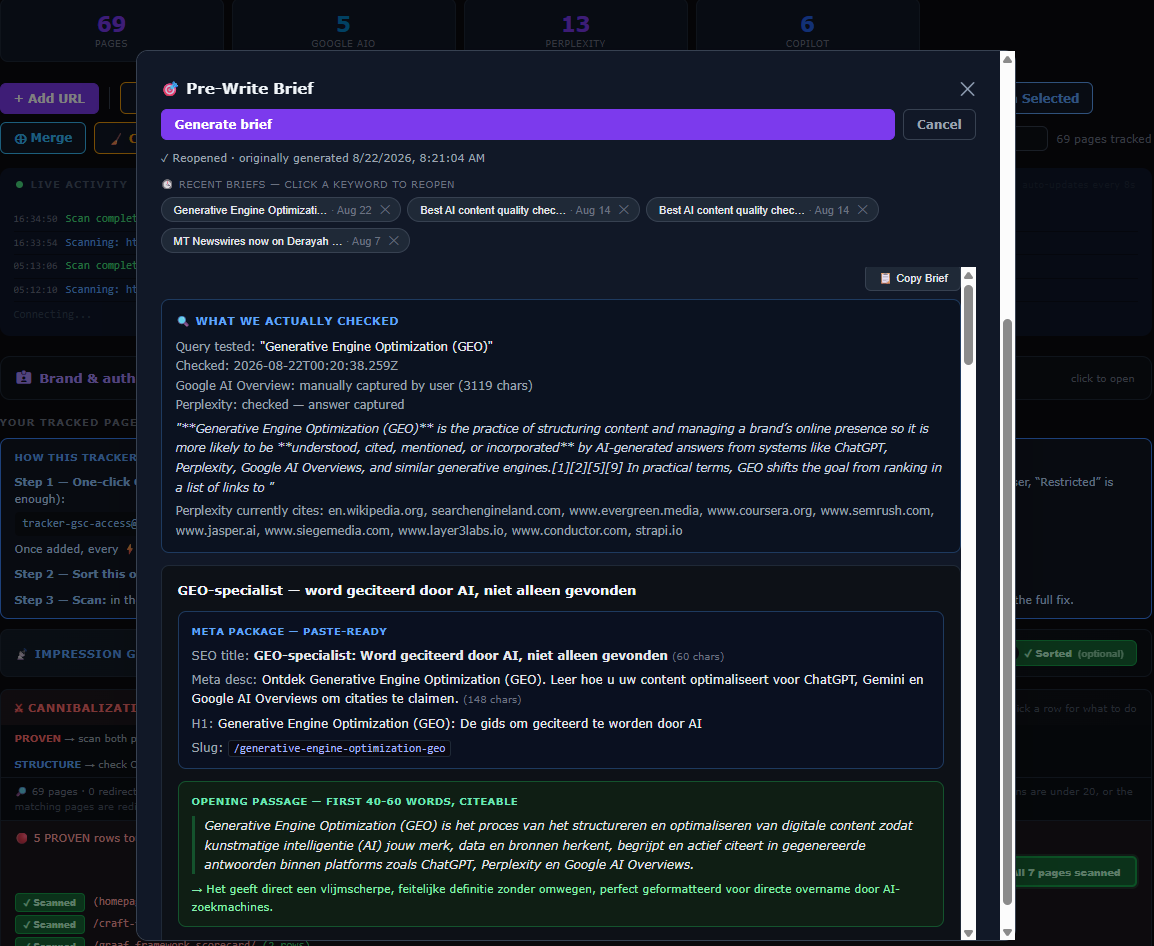Click the dialog outer scrollbar thumb

point(1008,611)
